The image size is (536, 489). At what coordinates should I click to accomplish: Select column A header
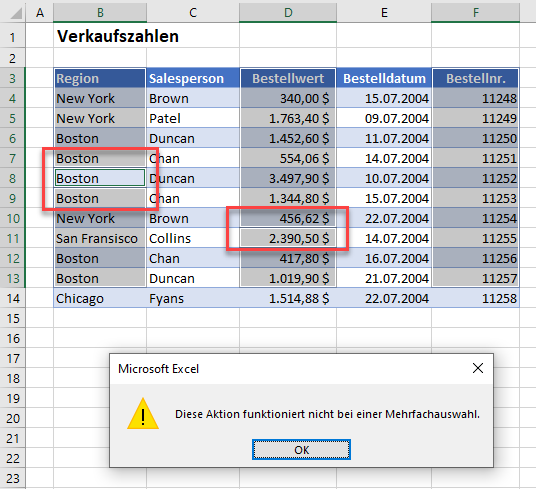40,12
